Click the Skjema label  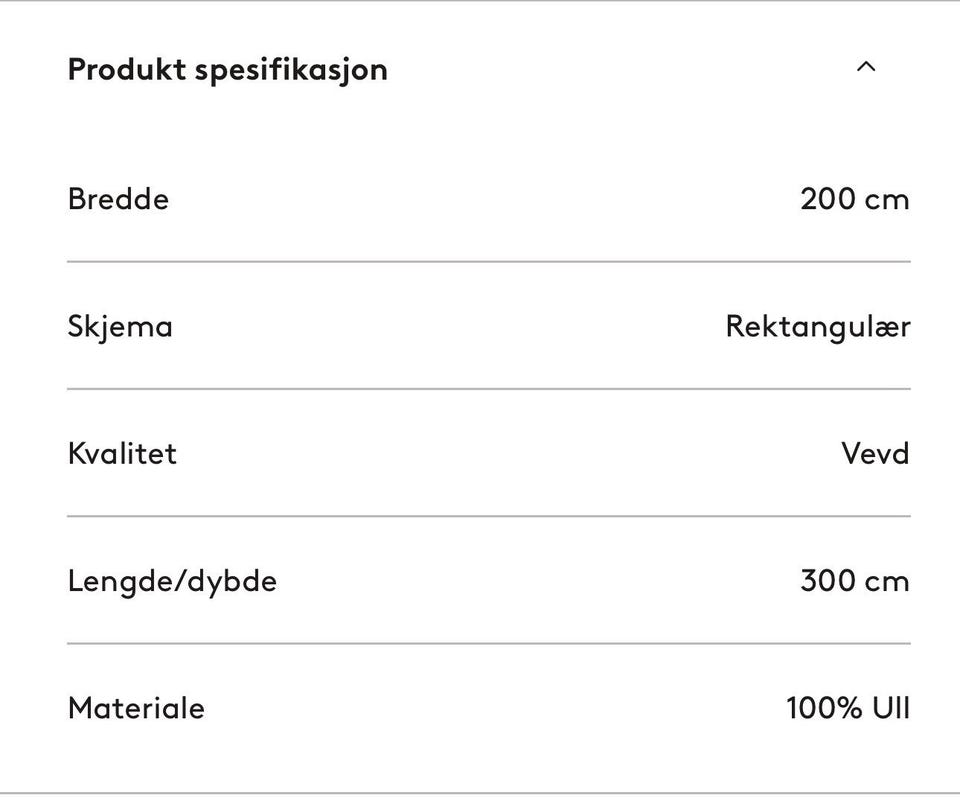click(120, 327)
